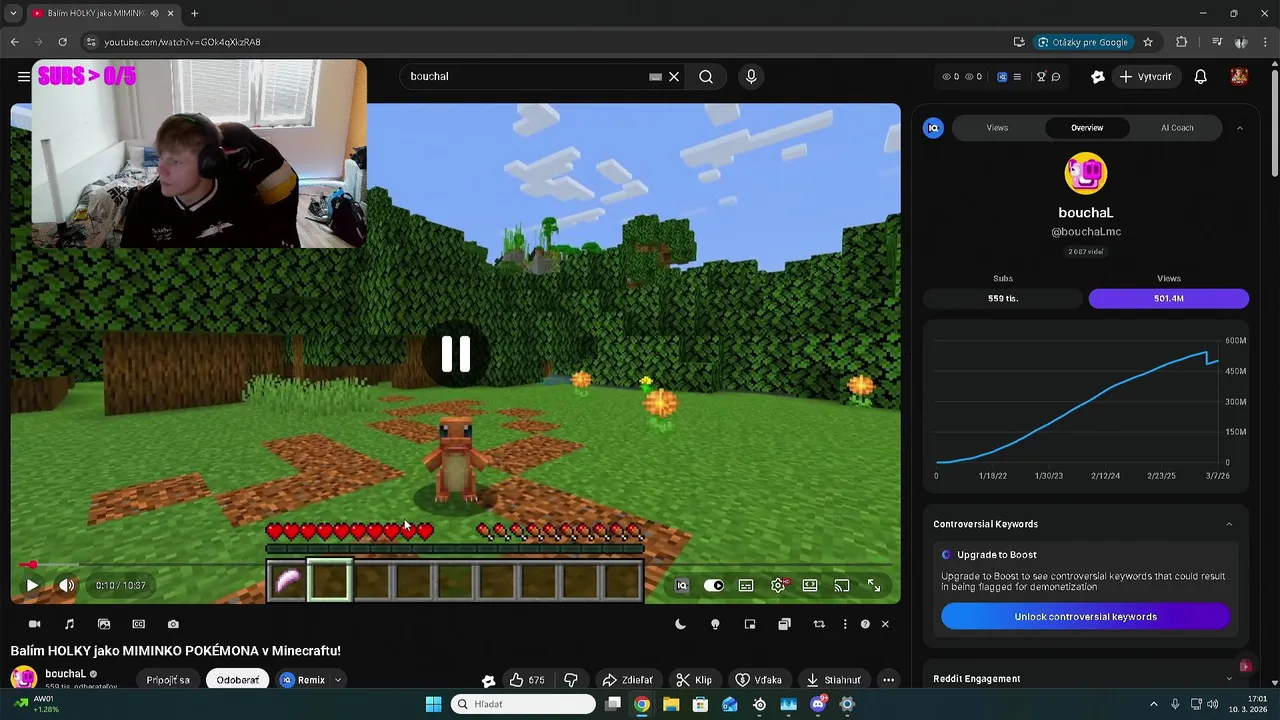Screen dimensions: 1280x720
Task: Toggle the lightbulb cinema mode
Action: (x=715, y=624)
